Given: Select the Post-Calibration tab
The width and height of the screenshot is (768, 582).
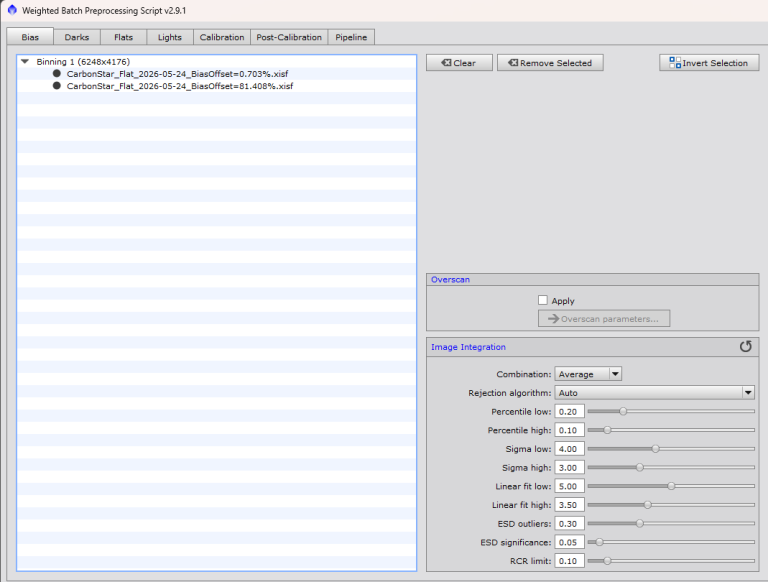Looking at the screenshot, I should (289, 37).
